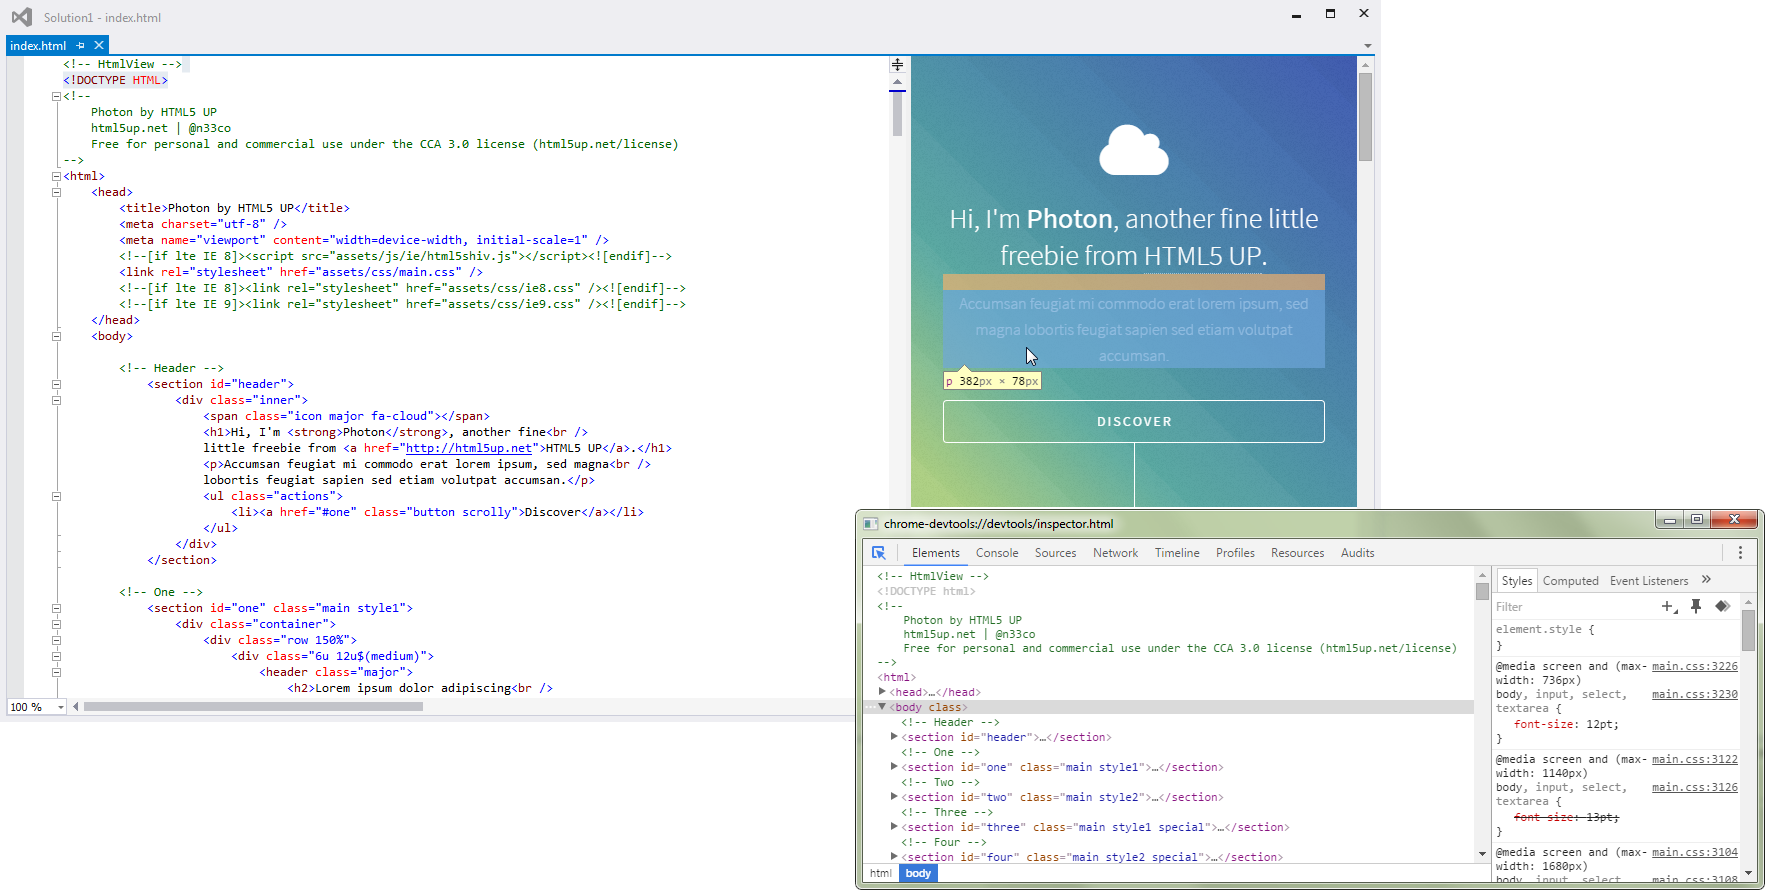This screenshot has height=890, width=1765.
Task: Click font-size: 12pt value in Styles
Action: tap(1601, 724)
